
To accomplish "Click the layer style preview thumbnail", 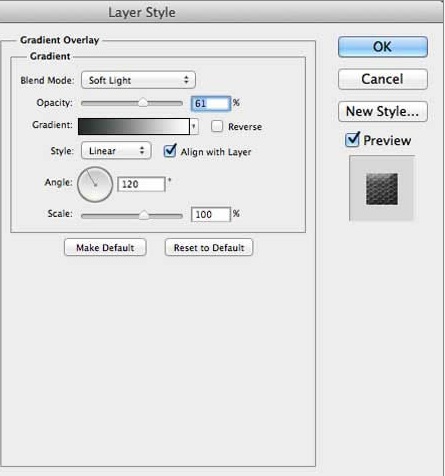I will 382,188.
